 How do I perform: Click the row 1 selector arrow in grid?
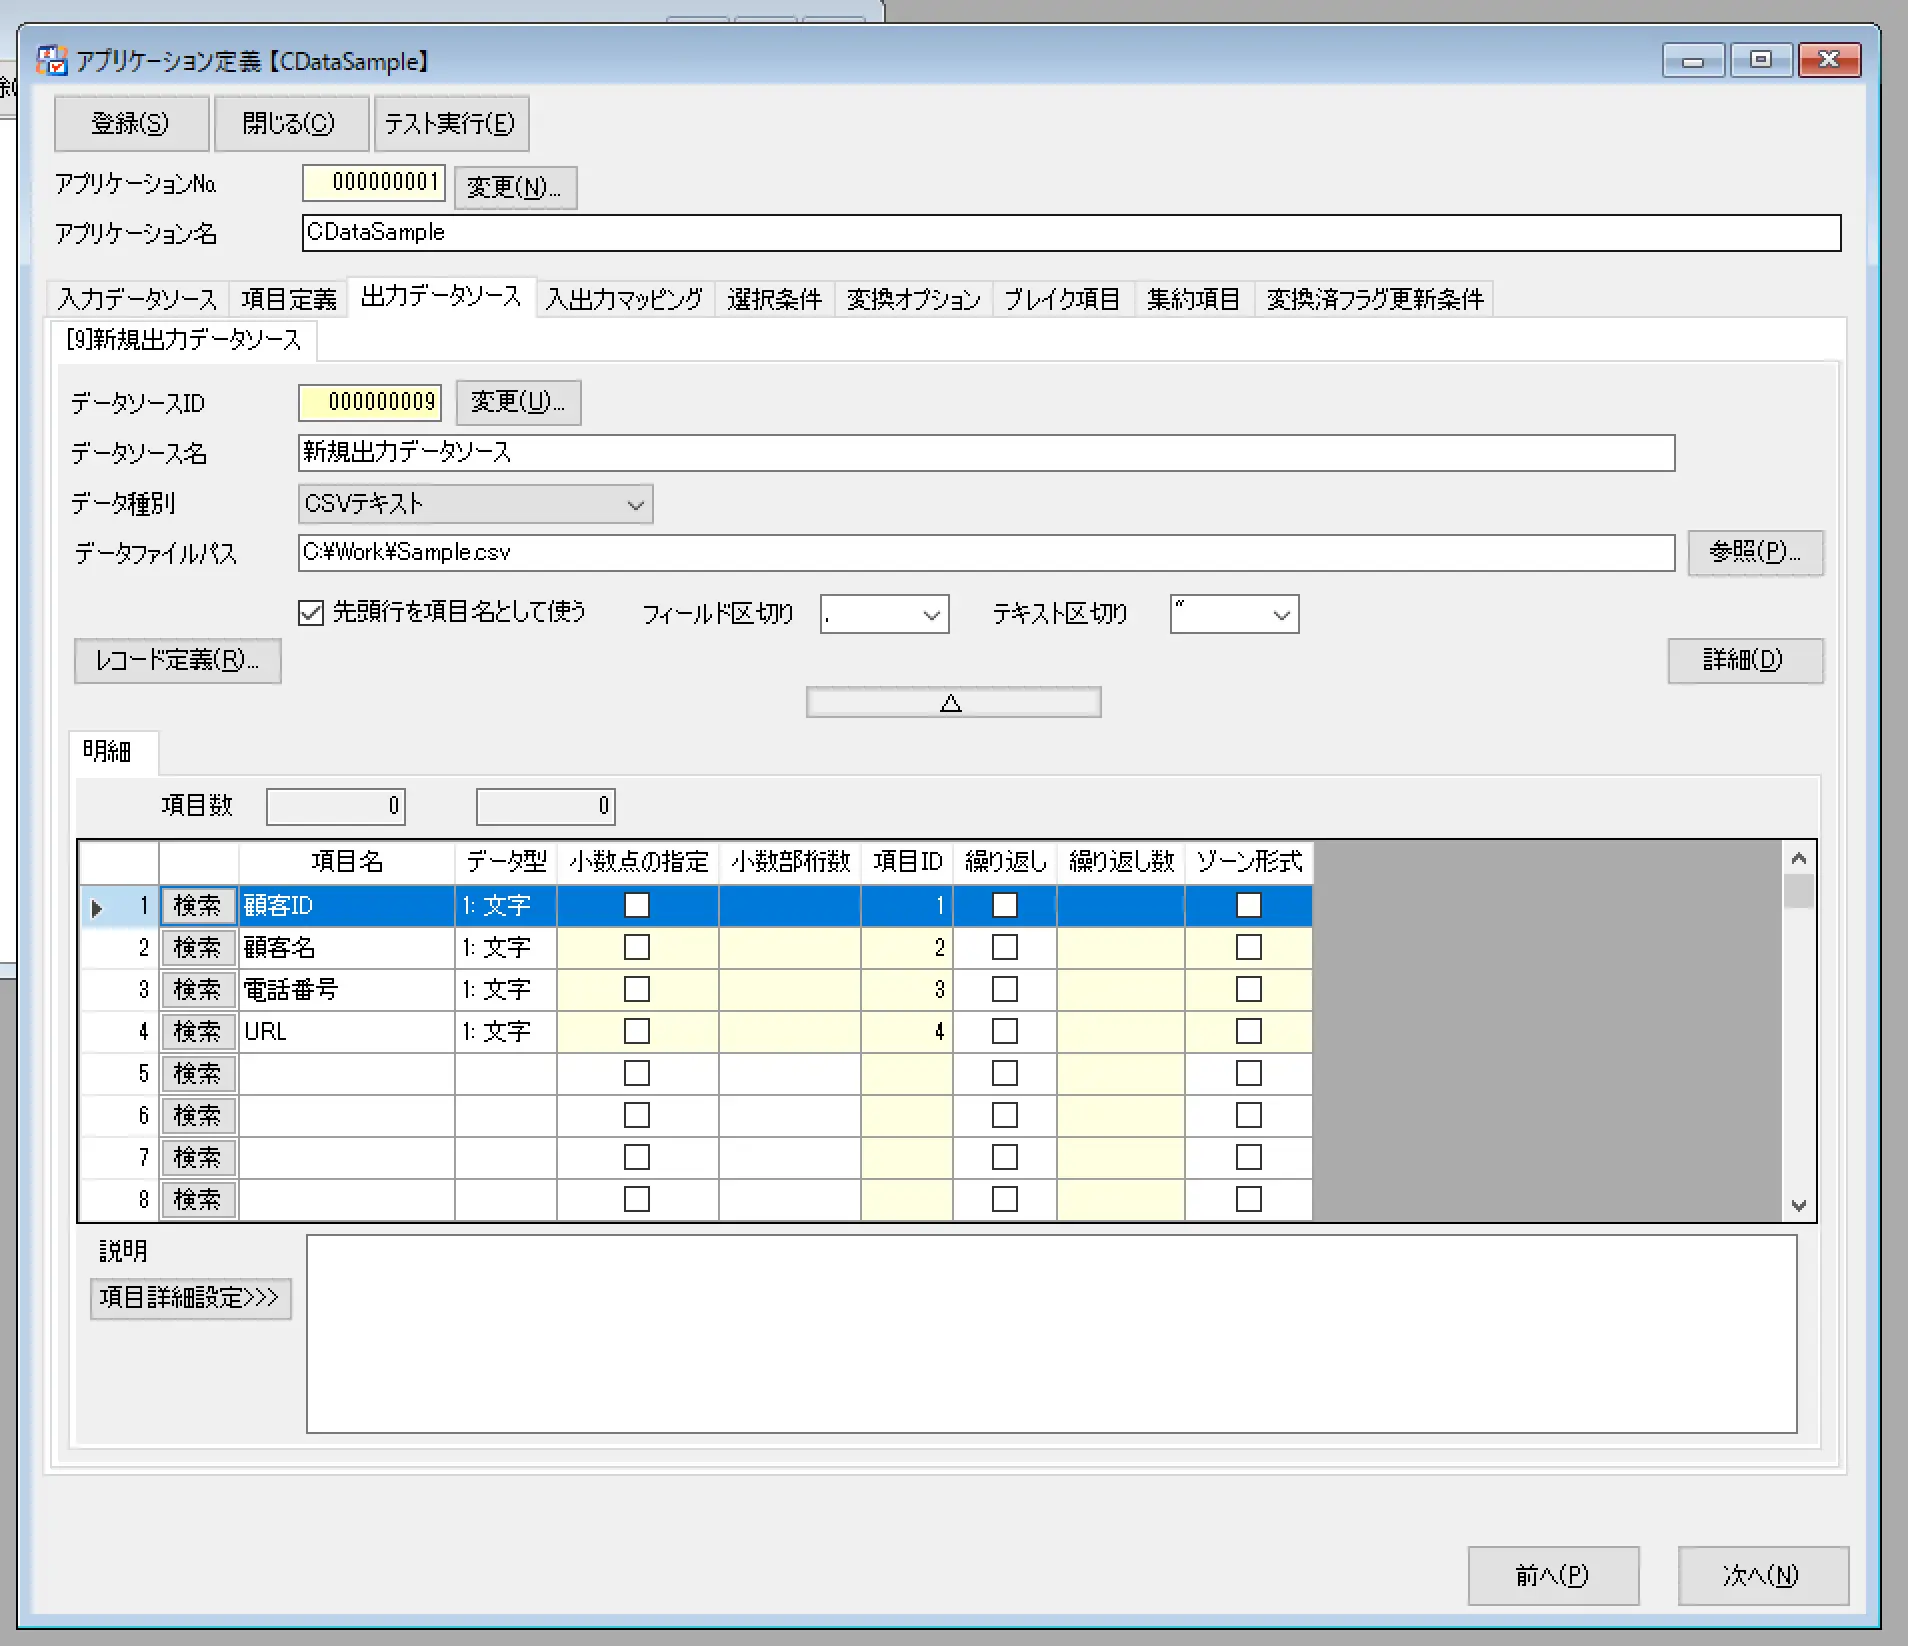97,908
